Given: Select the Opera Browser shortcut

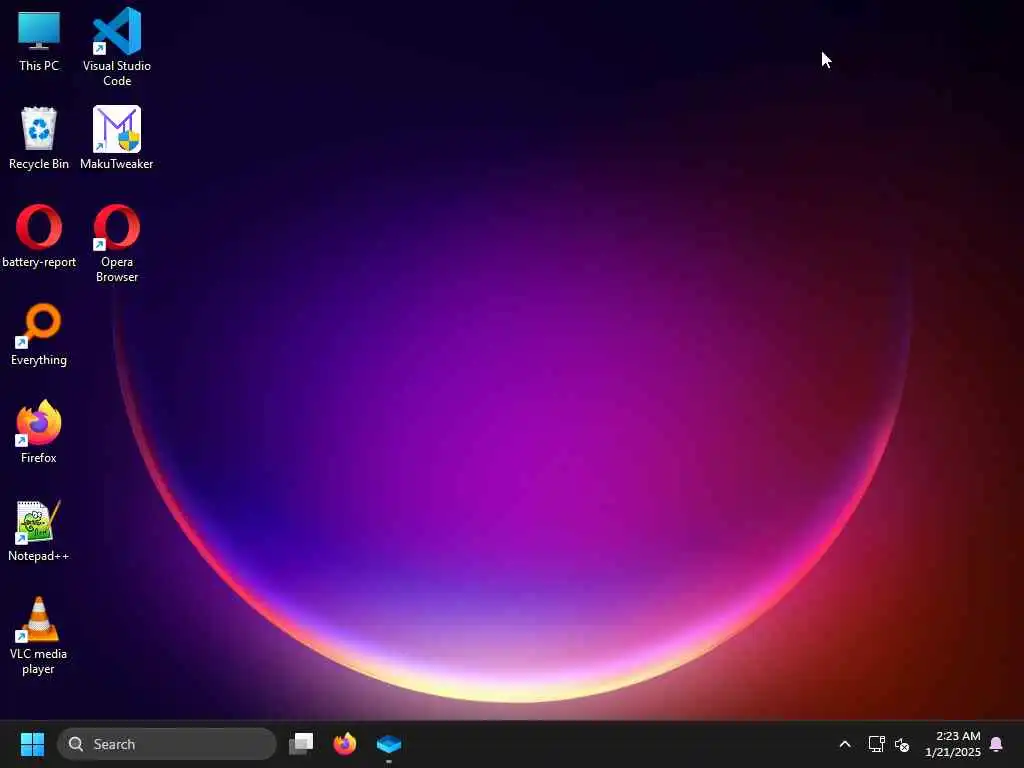Looking at the screenshot, I should point(117,244).
